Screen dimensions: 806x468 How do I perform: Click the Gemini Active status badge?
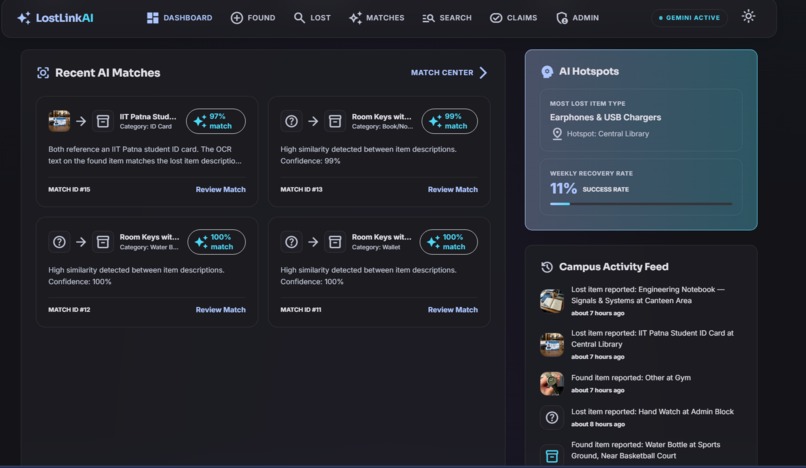tap(689, 17)
